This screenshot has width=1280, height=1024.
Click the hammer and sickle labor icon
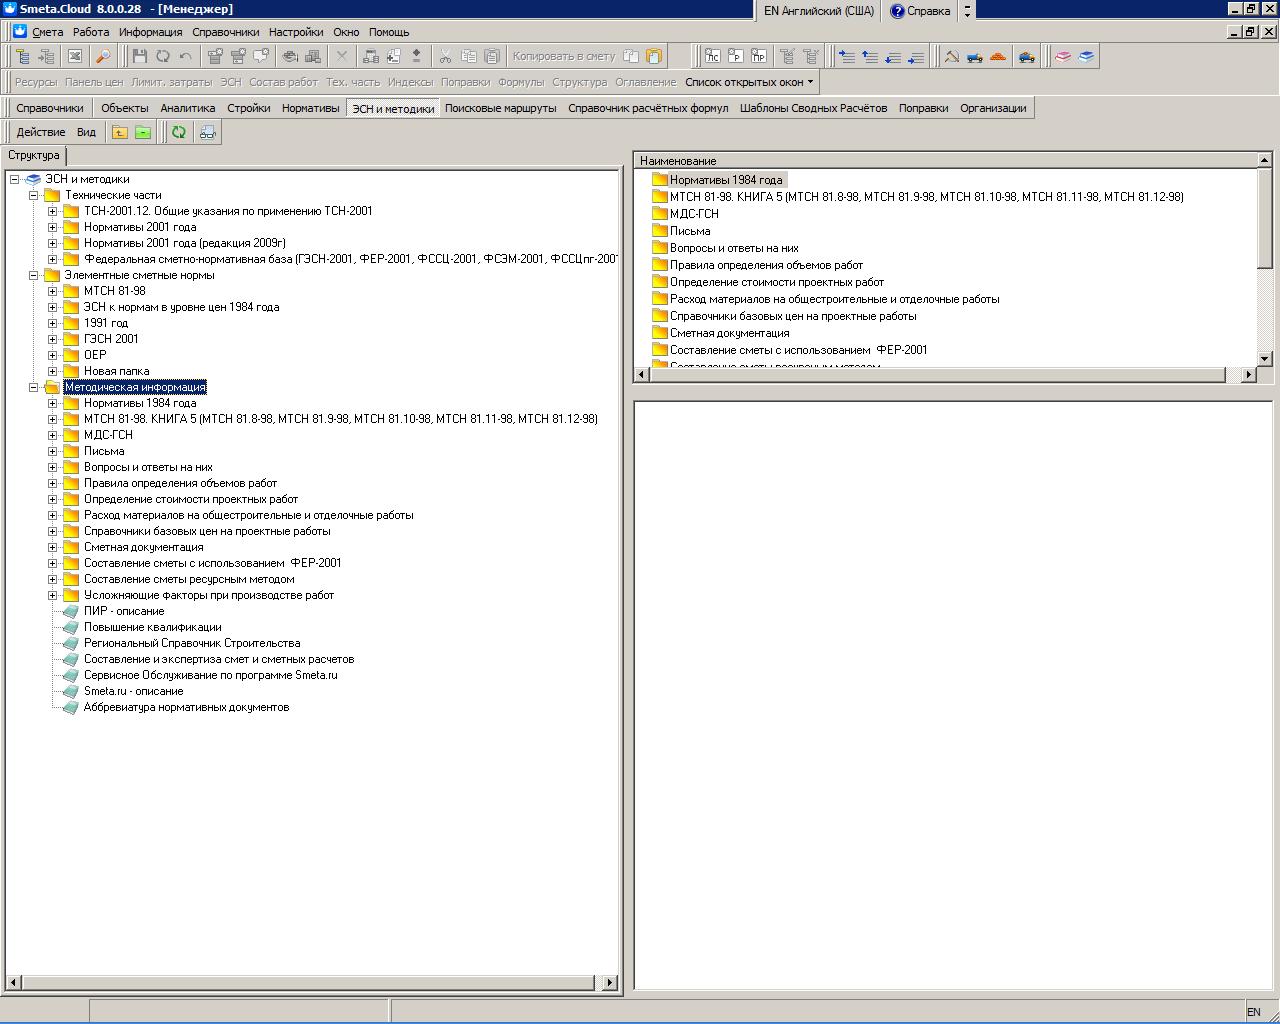point(952,56)
